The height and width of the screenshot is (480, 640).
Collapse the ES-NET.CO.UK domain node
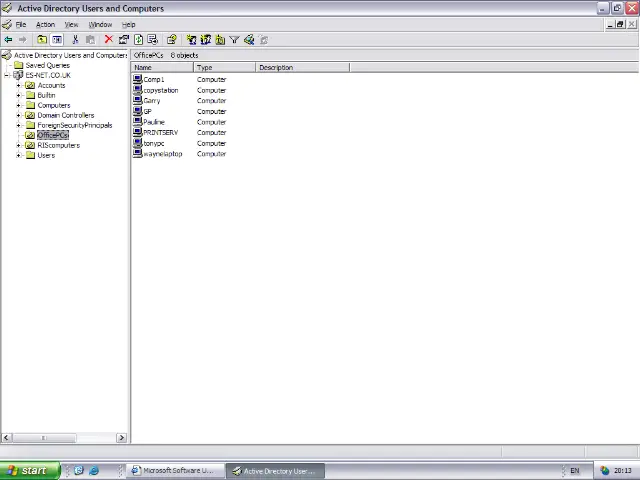coord(7,75)
